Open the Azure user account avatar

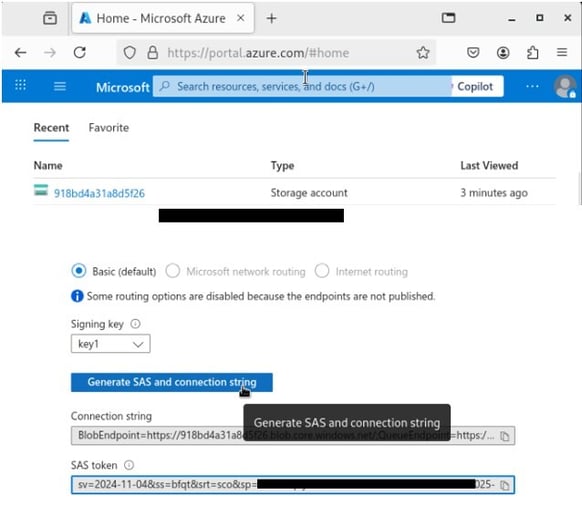(565, 86)
